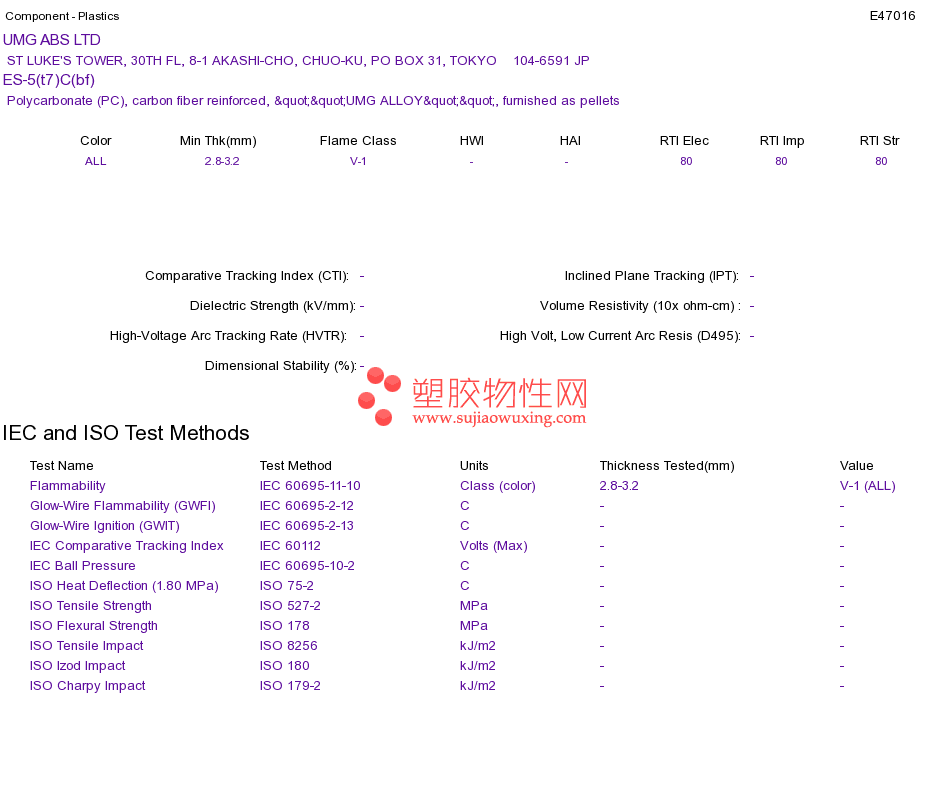950x800 pixels.
Task: Click the HAI column header
Action: pyautogui.click(x=570, y=141)
